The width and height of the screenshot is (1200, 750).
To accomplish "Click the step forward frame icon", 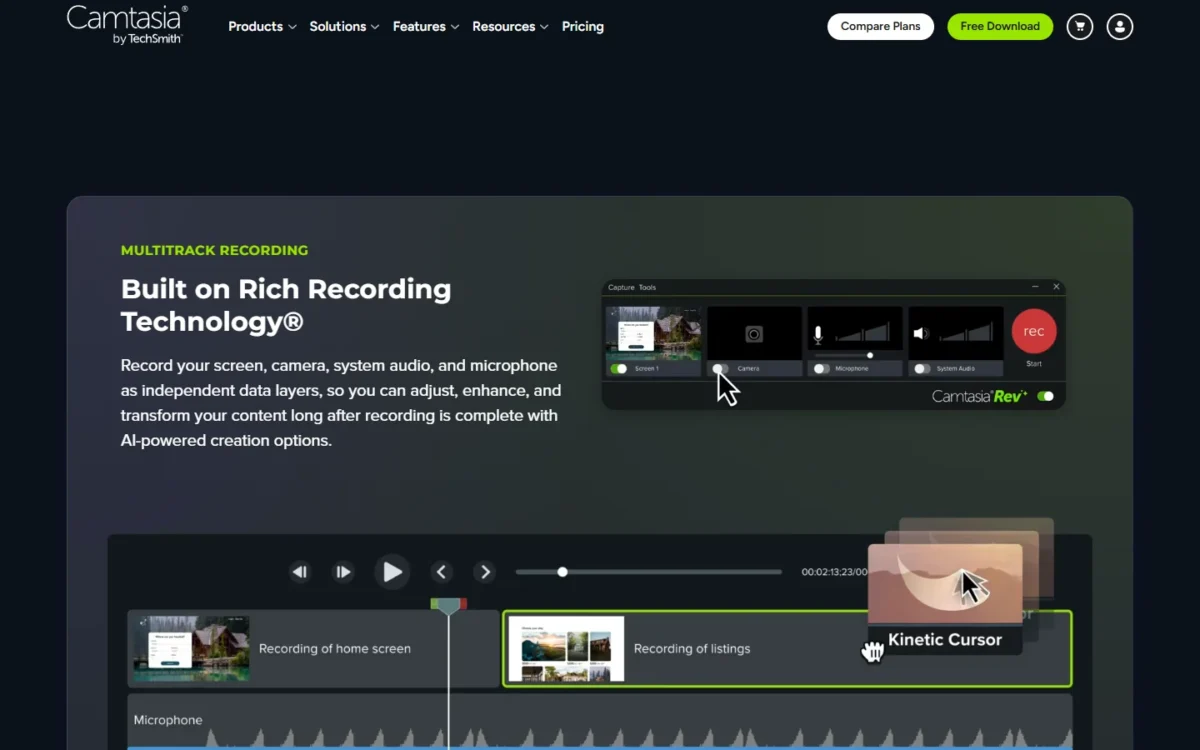I will (x=343, y=572).
